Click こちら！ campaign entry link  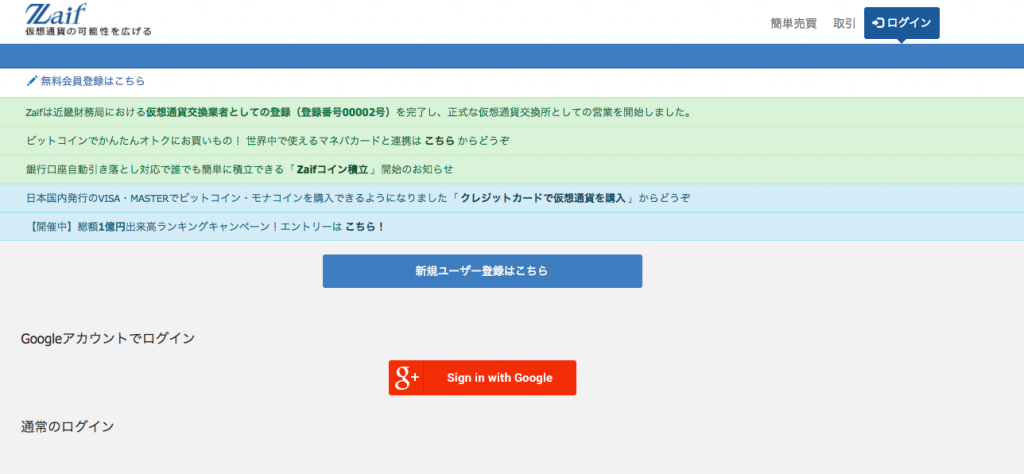pos(365,227)
